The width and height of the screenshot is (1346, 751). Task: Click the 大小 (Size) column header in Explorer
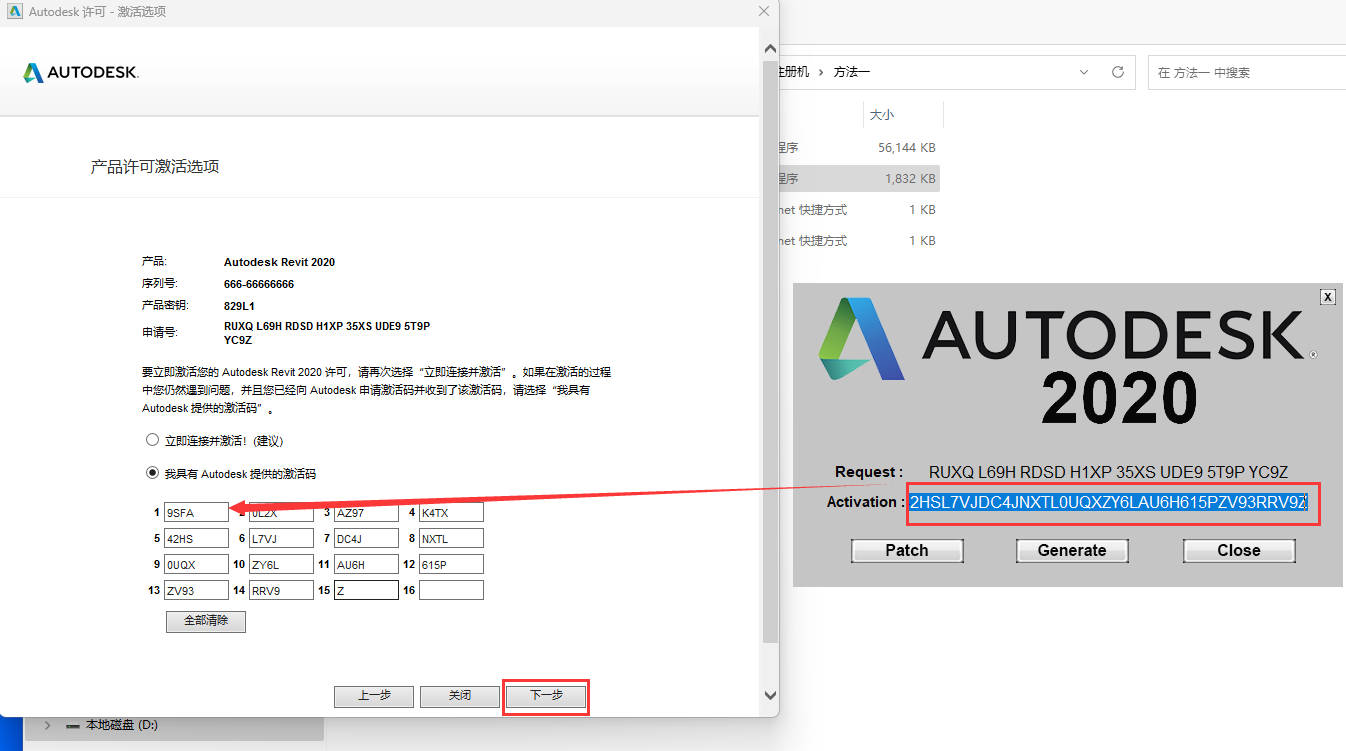tap(882, 115)
